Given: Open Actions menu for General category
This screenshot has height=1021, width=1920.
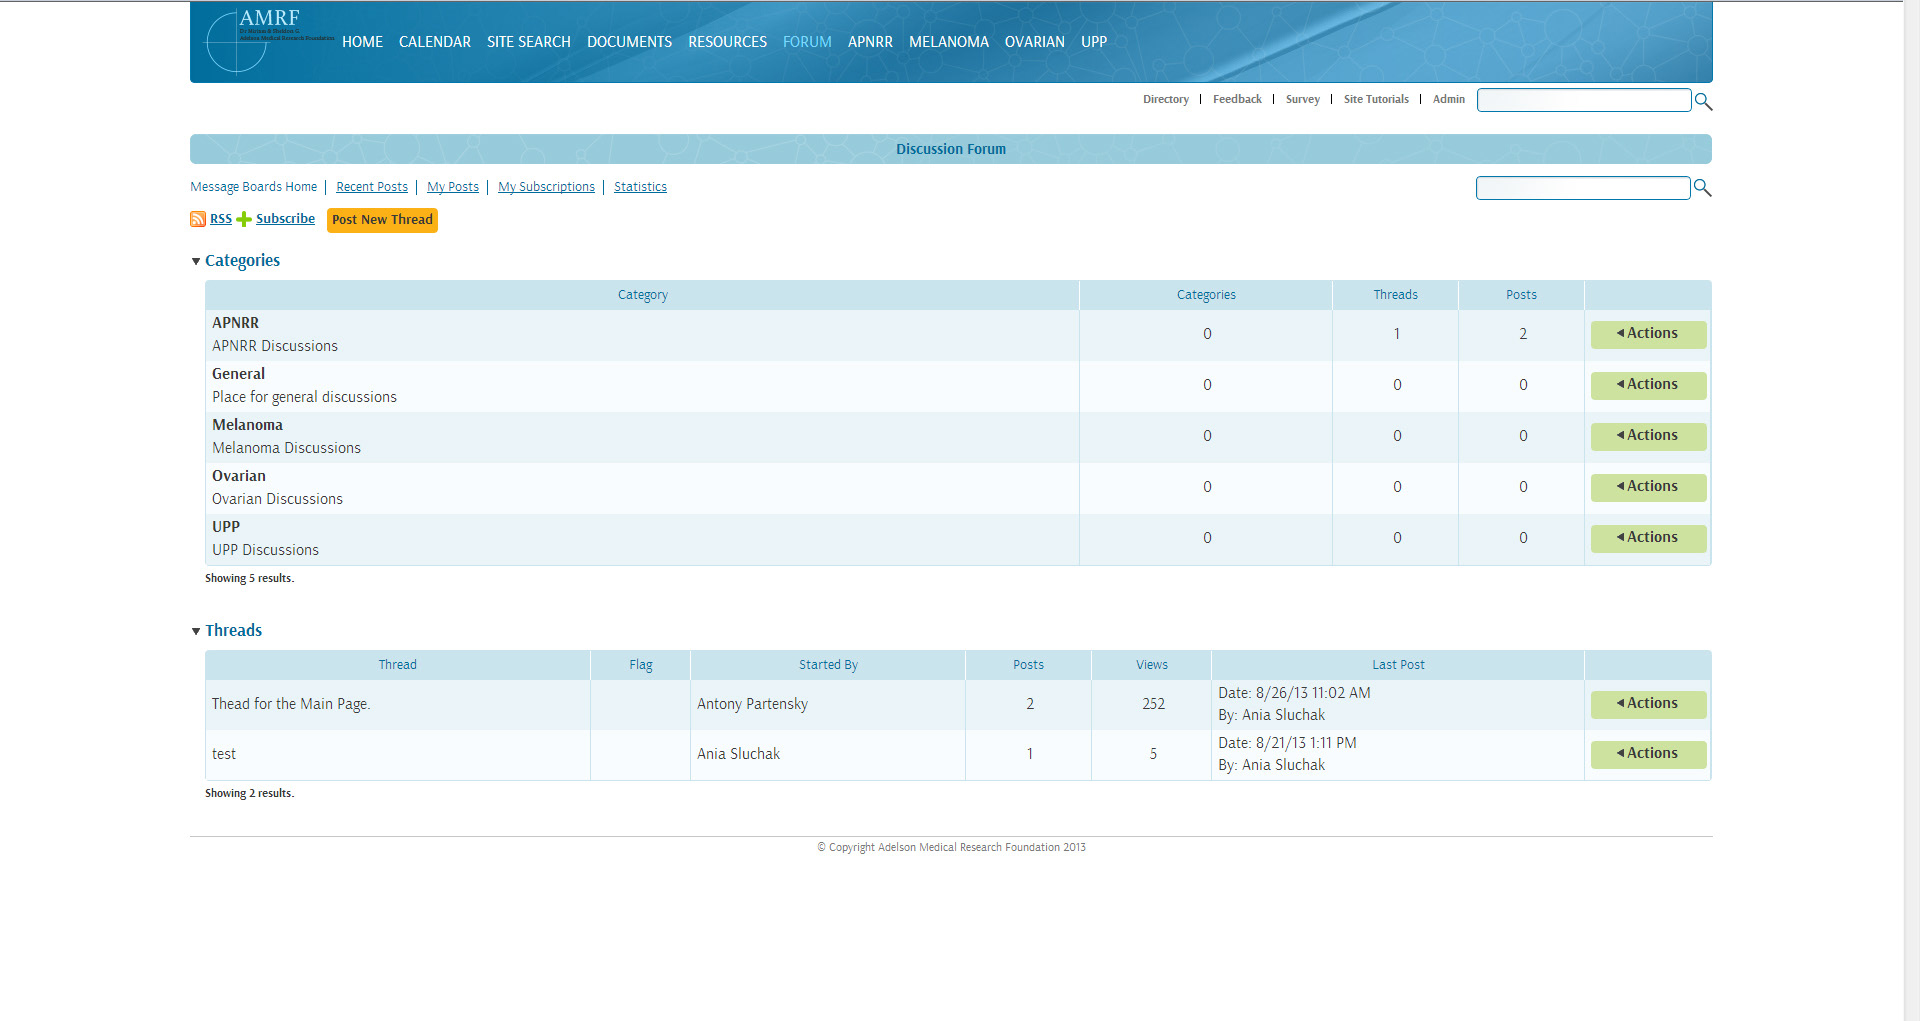Looking at the screenshot, I should point(1648,385).
